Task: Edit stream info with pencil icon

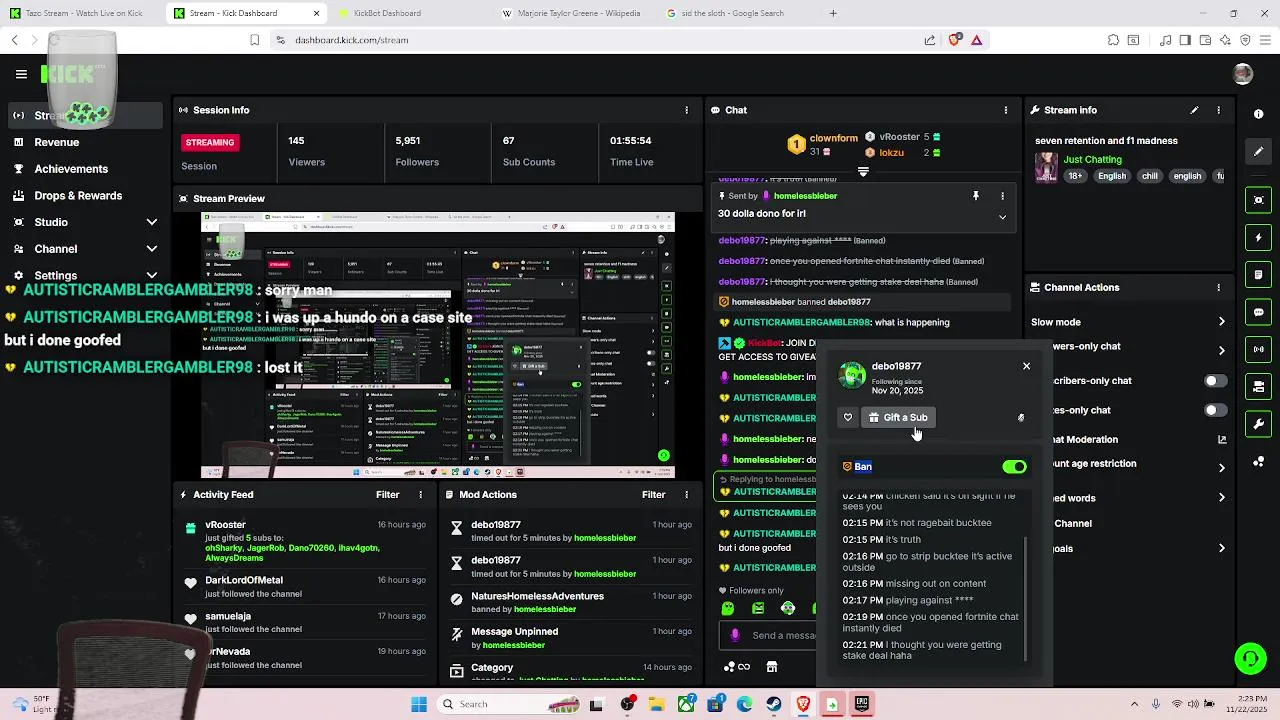Action: point(1194,110)
